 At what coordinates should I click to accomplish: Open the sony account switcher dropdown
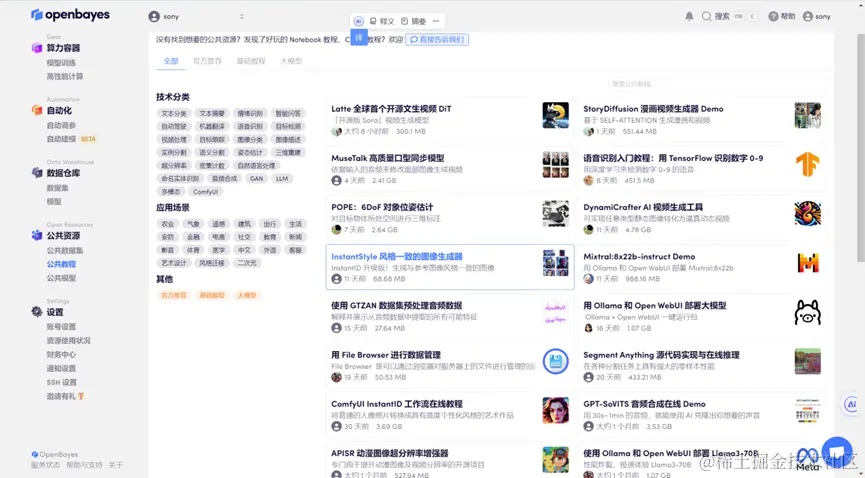(196, 17)
